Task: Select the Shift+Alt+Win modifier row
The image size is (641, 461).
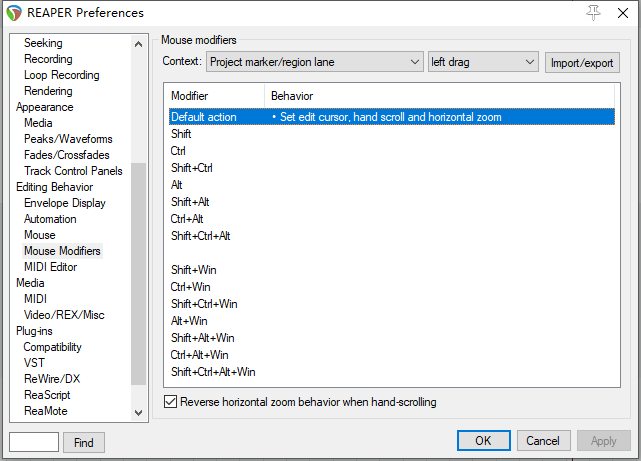Action: [392, 338]
